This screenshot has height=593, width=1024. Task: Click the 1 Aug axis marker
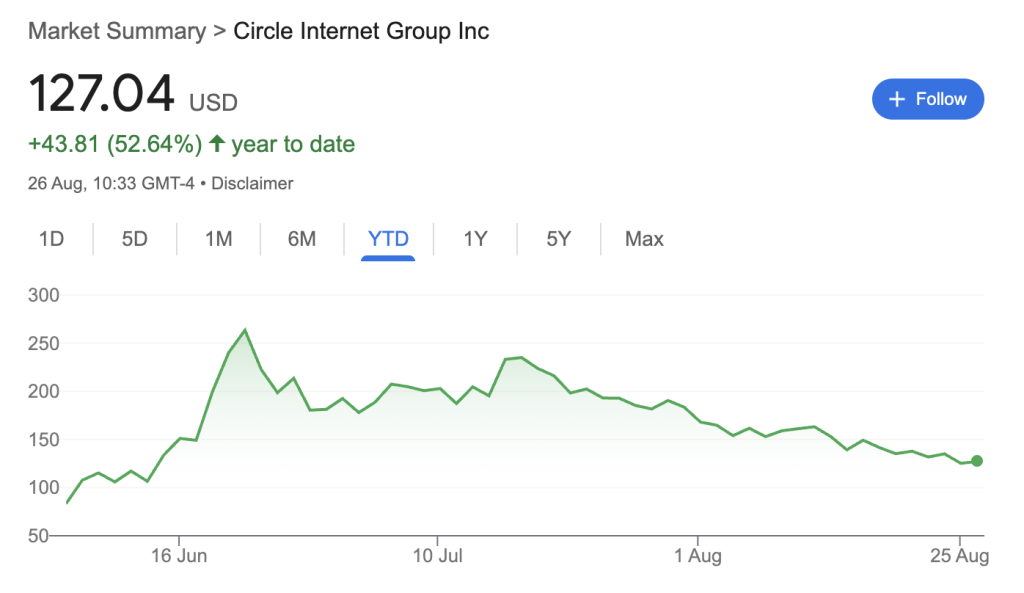[698, 556]
